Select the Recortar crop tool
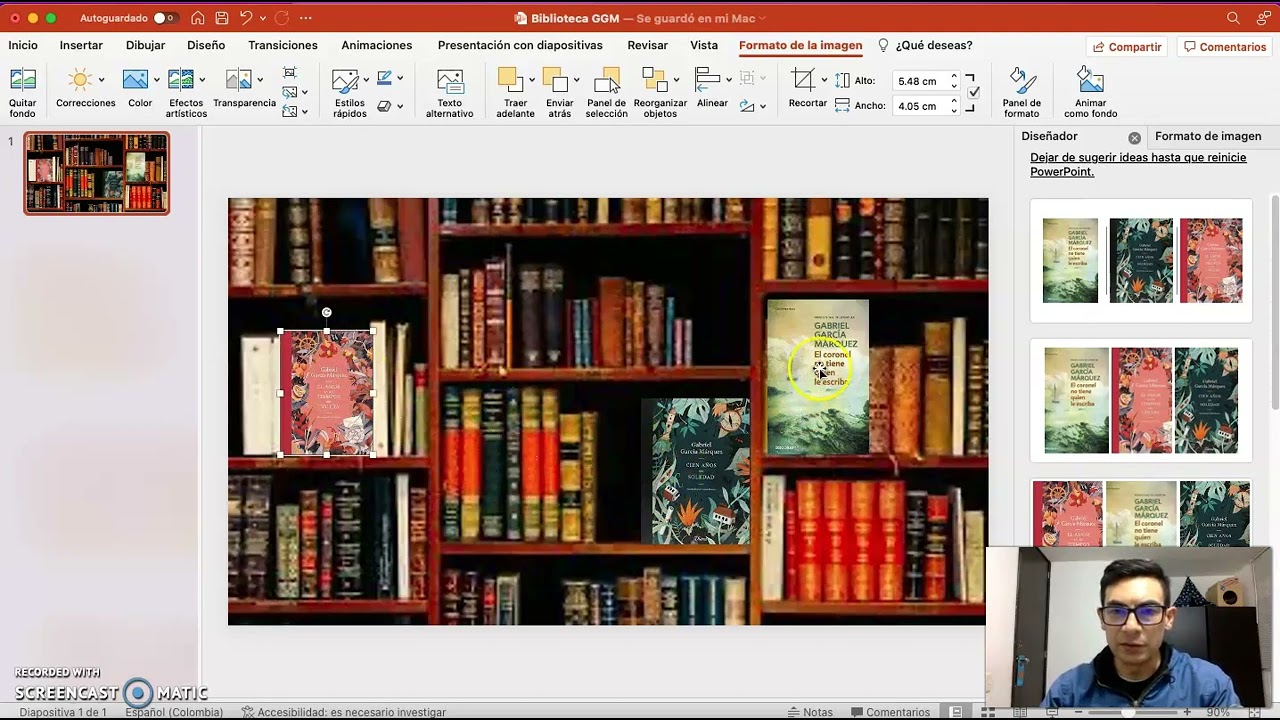This screenshot has height=720, width=1280. tap(802, 80)
